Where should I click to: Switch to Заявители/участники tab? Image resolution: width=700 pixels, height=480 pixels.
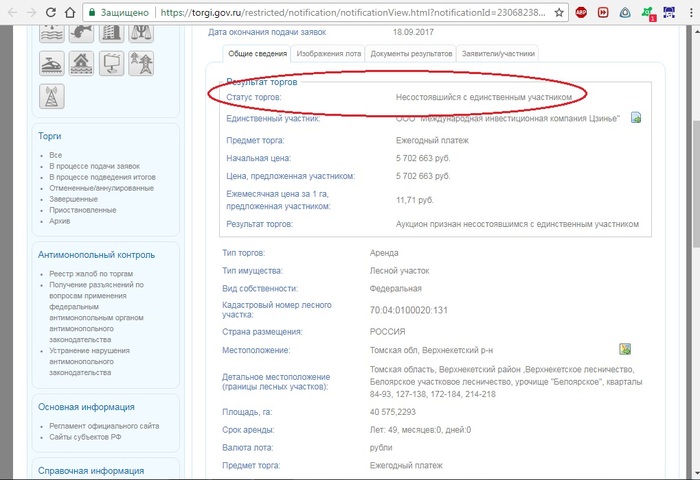(498, 54)
